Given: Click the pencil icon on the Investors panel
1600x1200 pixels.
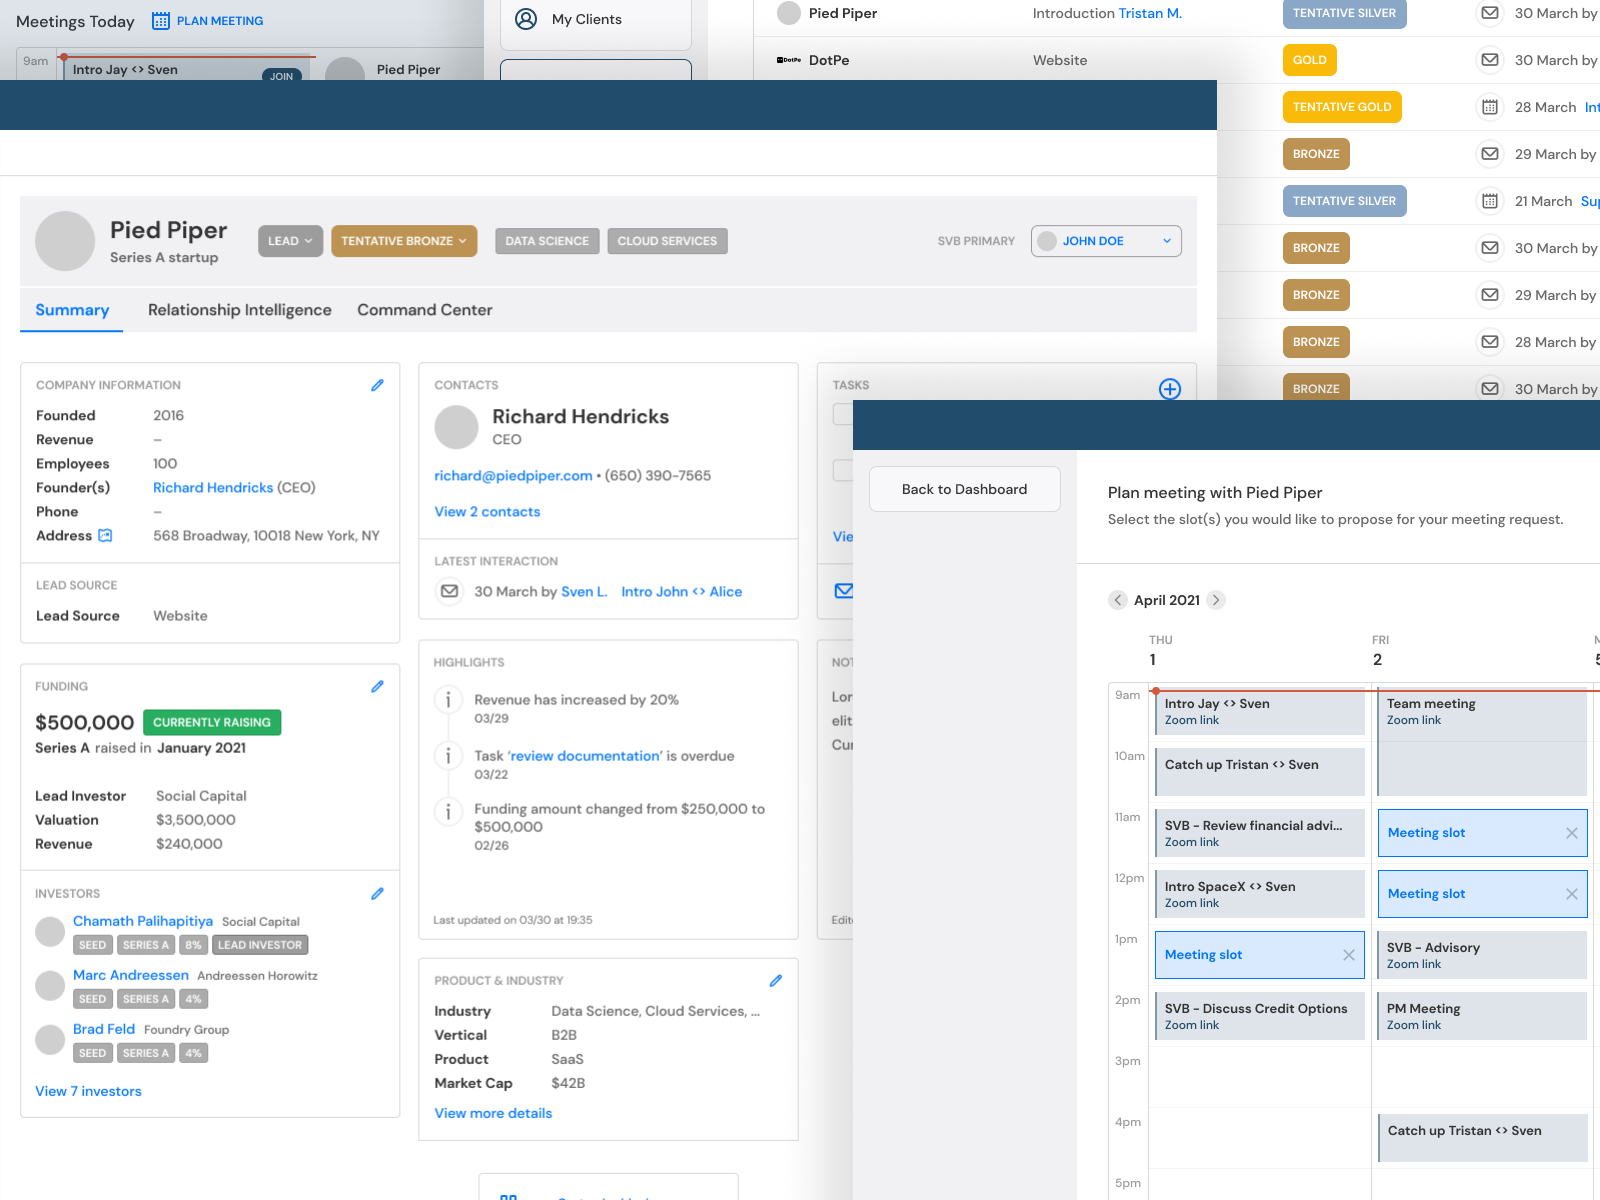Looking at the screenshot, I should 377,893.
